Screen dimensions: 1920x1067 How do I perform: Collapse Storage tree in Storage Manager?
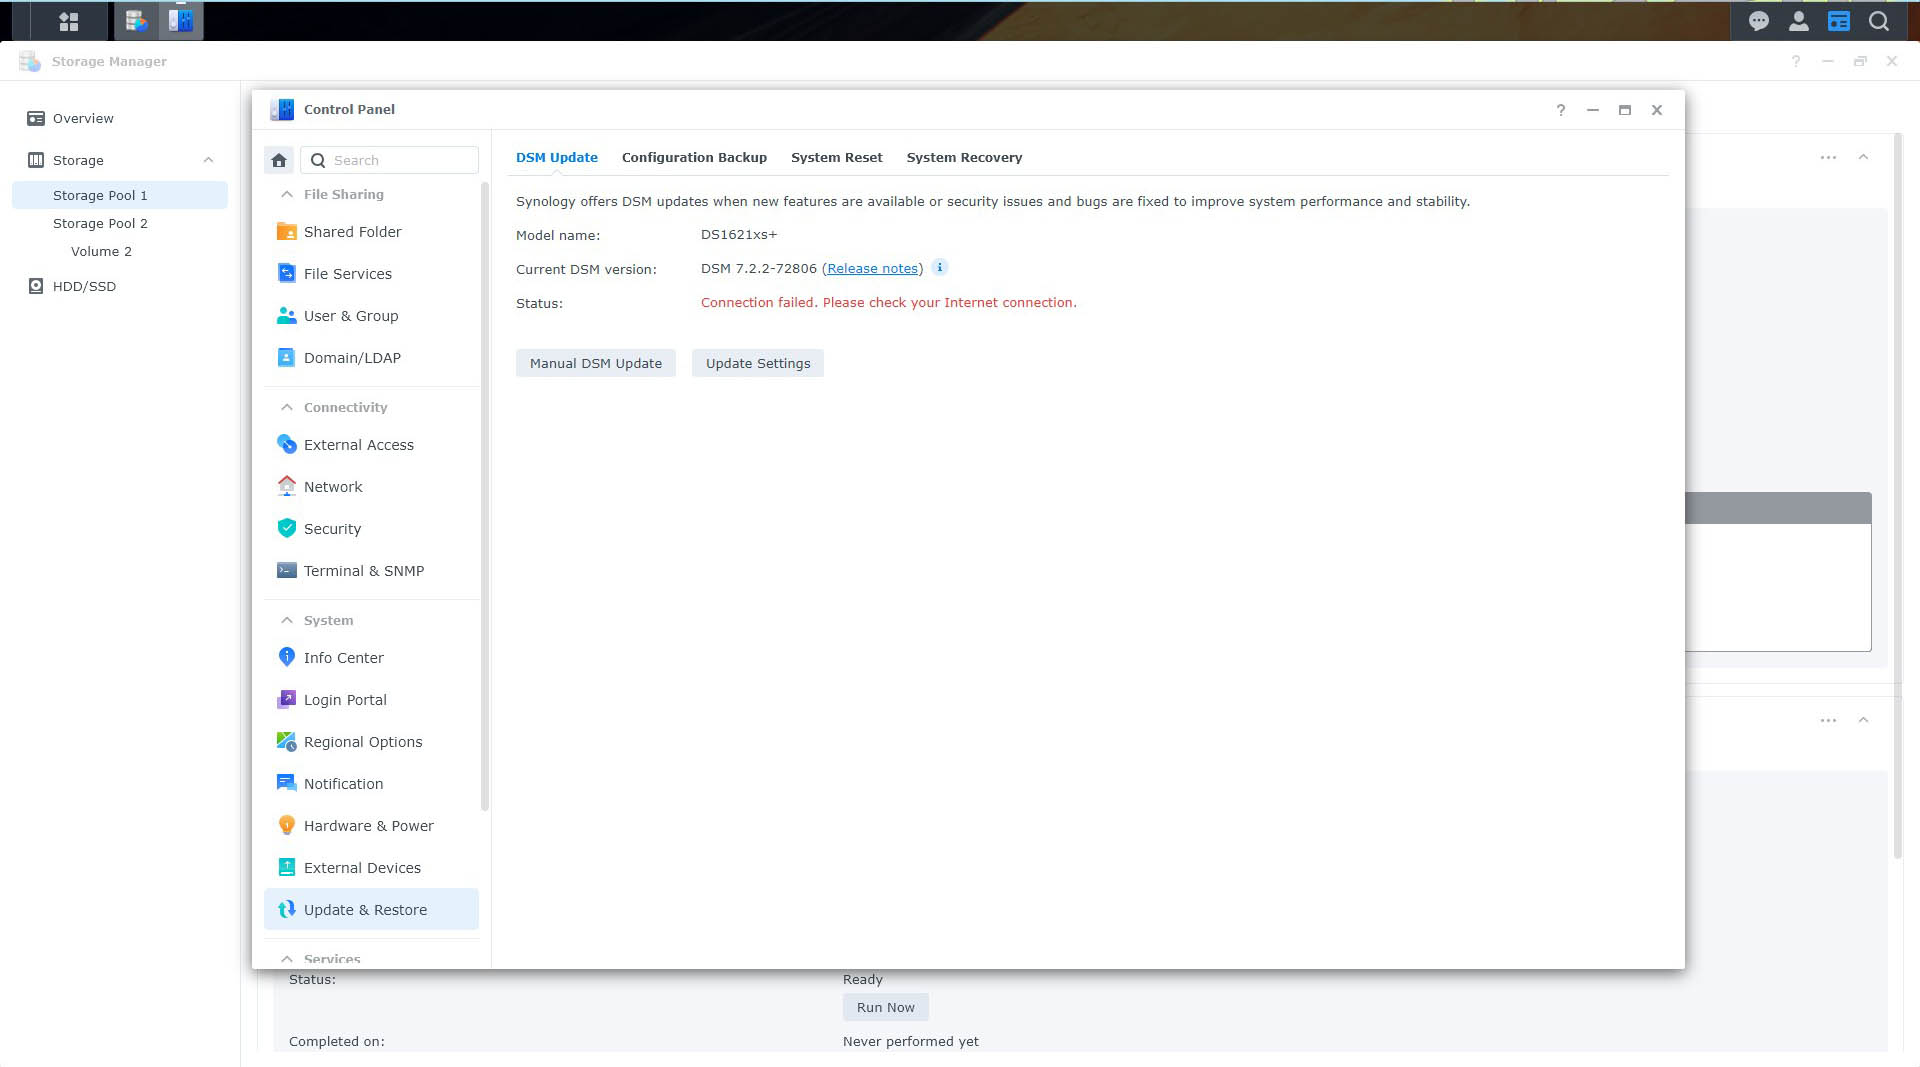point(208,160)
